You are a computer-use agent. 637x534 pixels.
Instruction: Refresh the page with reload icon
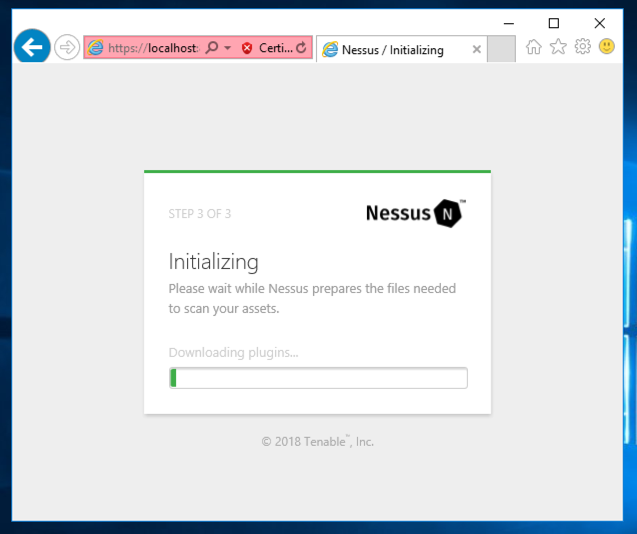[301, 48]
